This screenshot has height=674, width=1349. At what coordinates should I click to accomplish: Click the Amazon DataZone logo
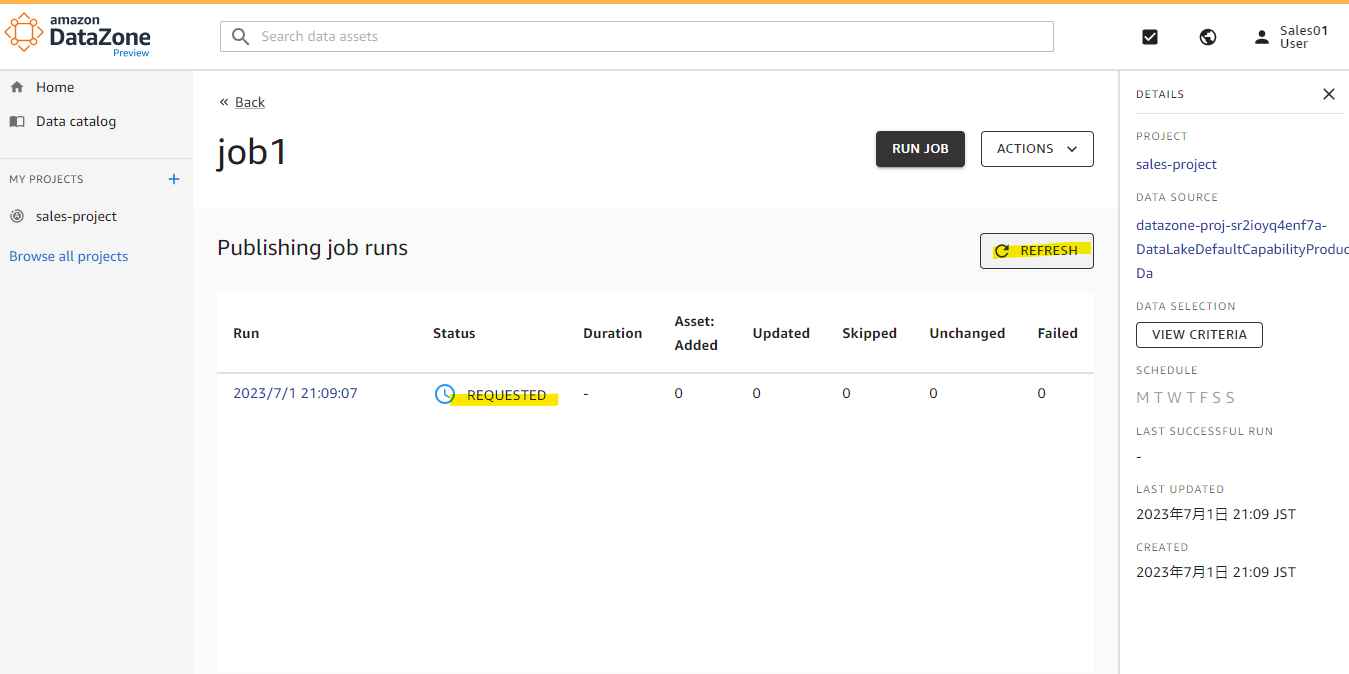78,35
